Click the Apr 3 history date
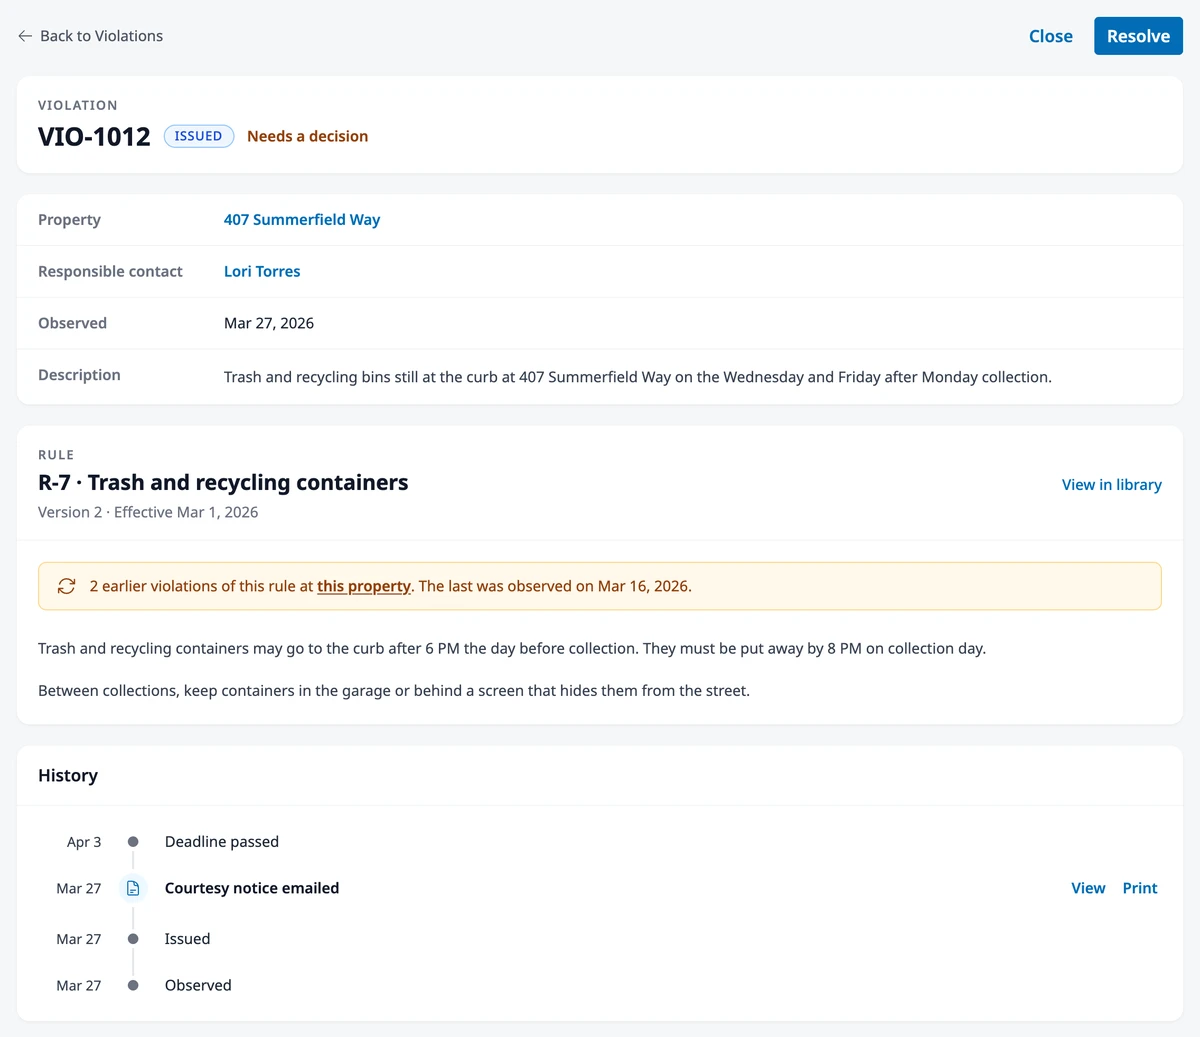The image size is (1200, 1037). [84, 842]
